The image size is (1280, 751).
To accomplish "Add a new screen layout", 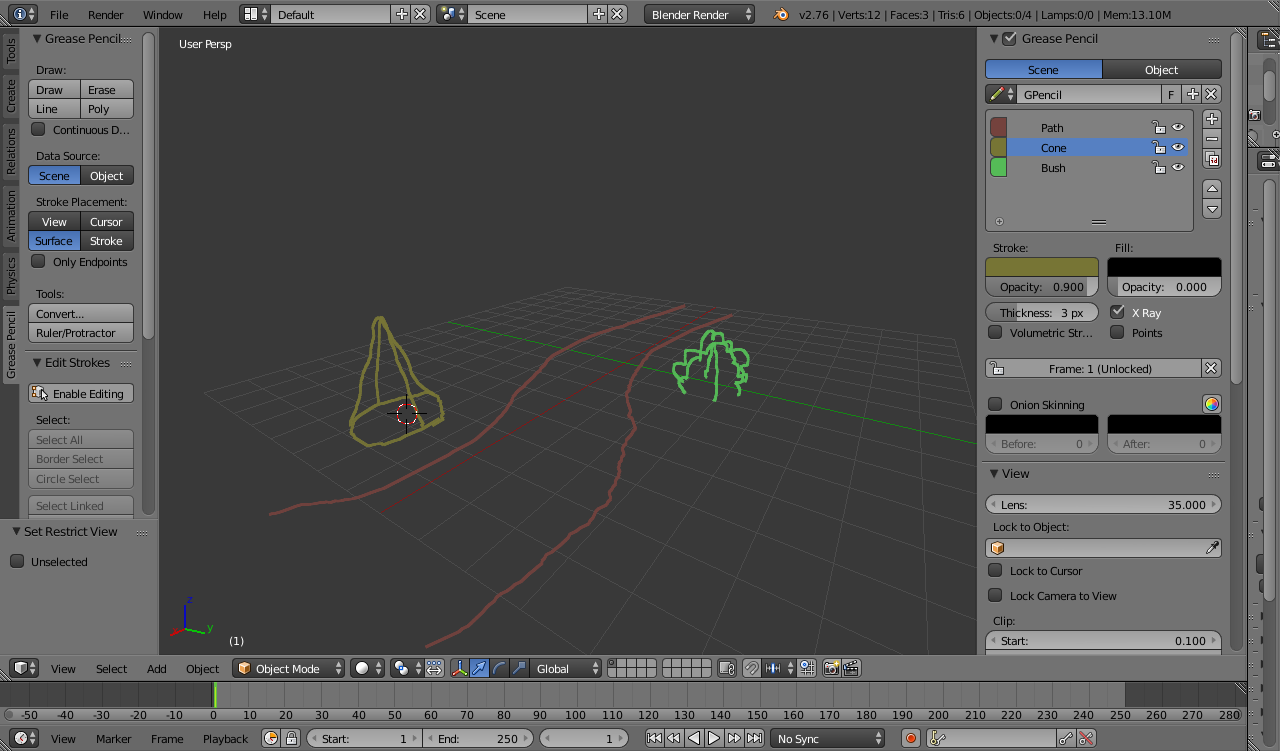I will [x=402, y=15].
